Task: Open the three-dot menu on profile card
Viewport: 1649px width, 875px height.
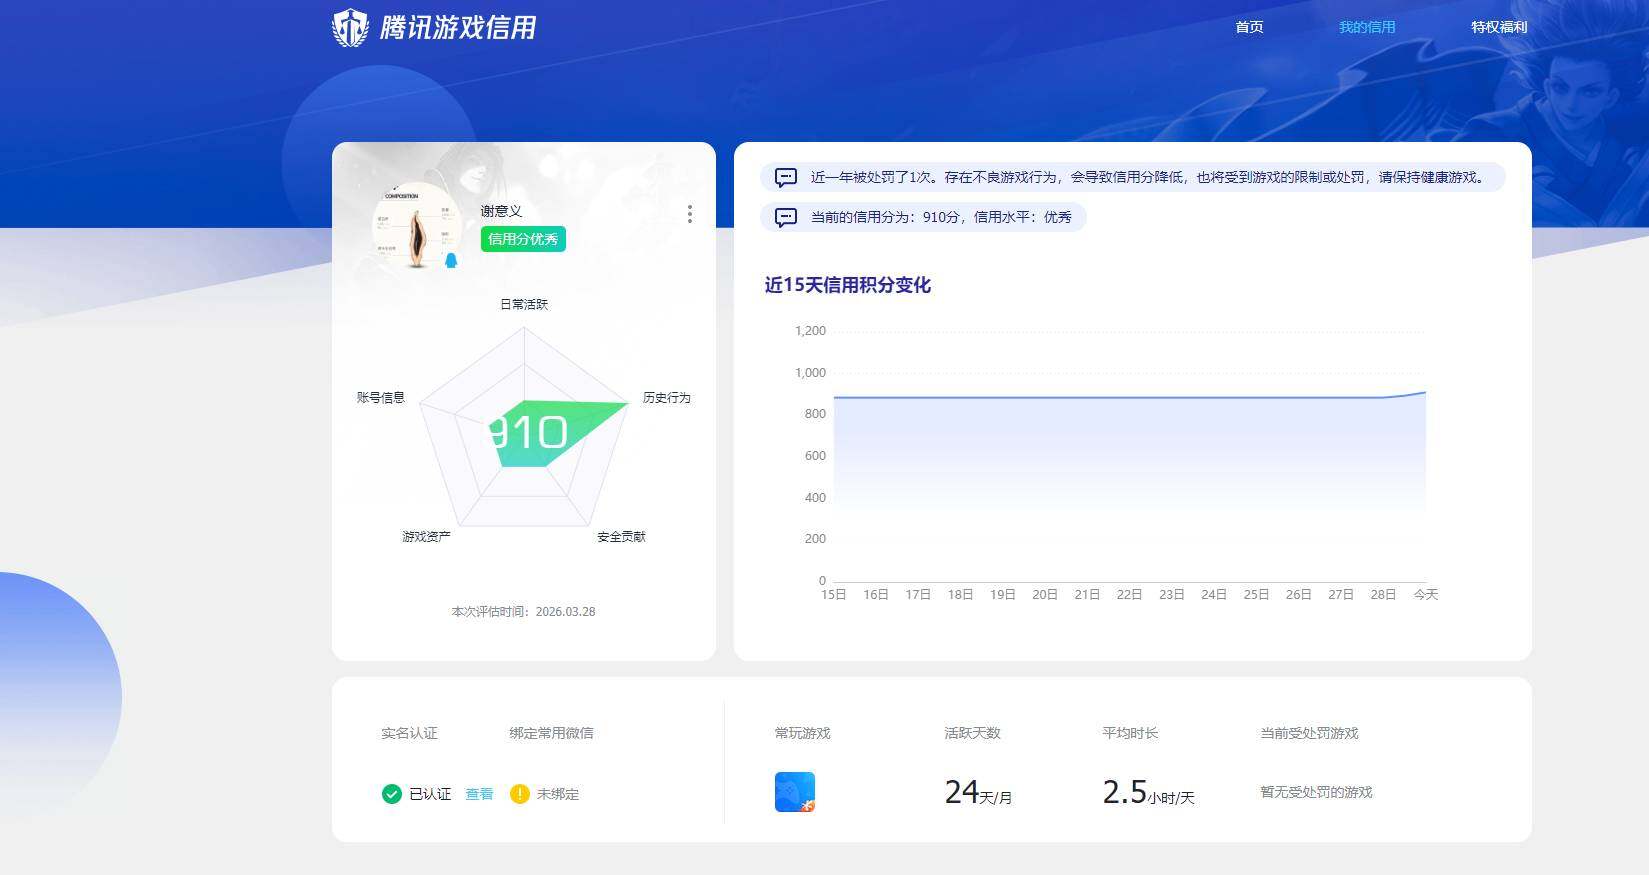Action: tap(690, 214)
